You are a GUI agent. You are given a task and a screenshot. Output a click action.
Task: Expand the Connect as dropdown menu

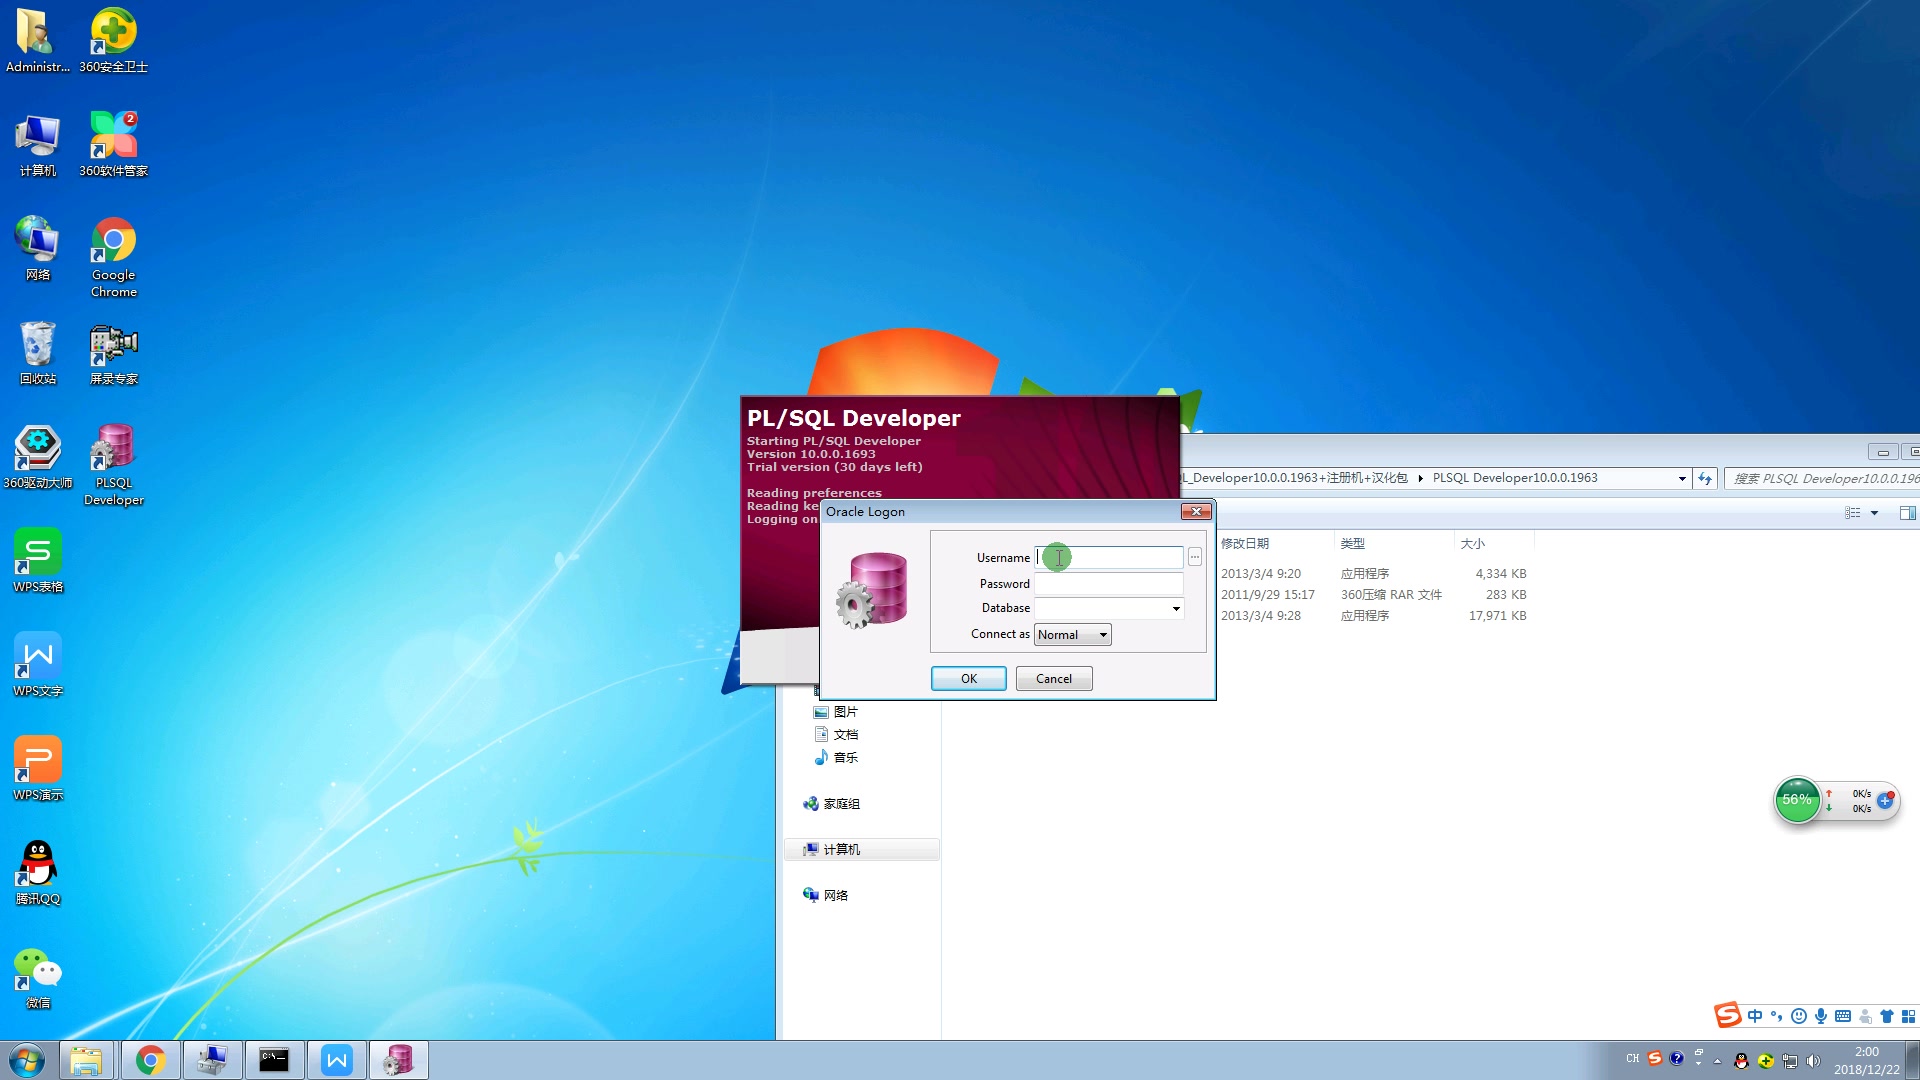[x=1102, y=634]
